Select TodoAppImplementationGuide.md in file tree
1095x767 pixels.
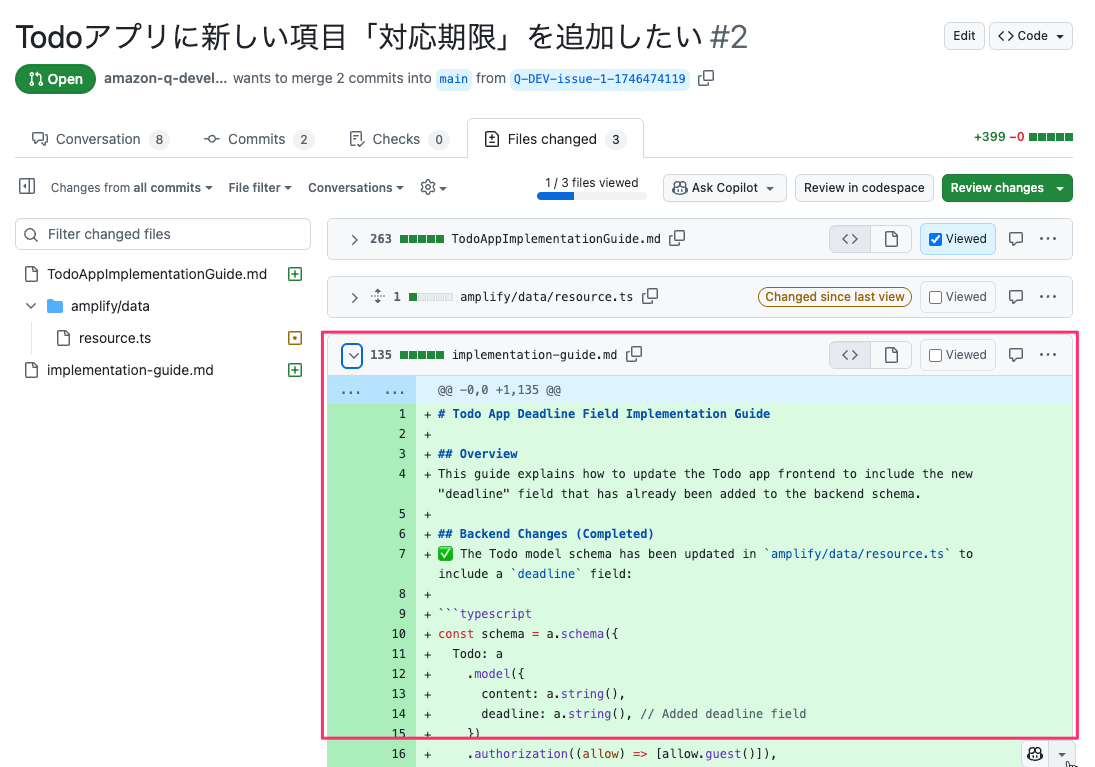156,274
